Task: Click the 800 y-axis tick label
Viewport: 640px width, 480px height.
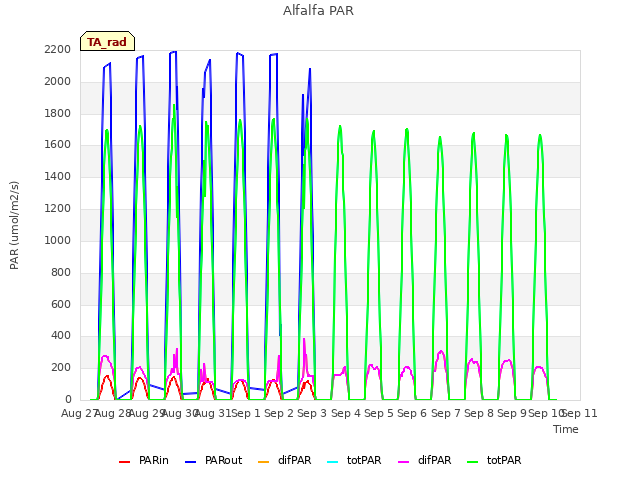Action: [61, 272]
